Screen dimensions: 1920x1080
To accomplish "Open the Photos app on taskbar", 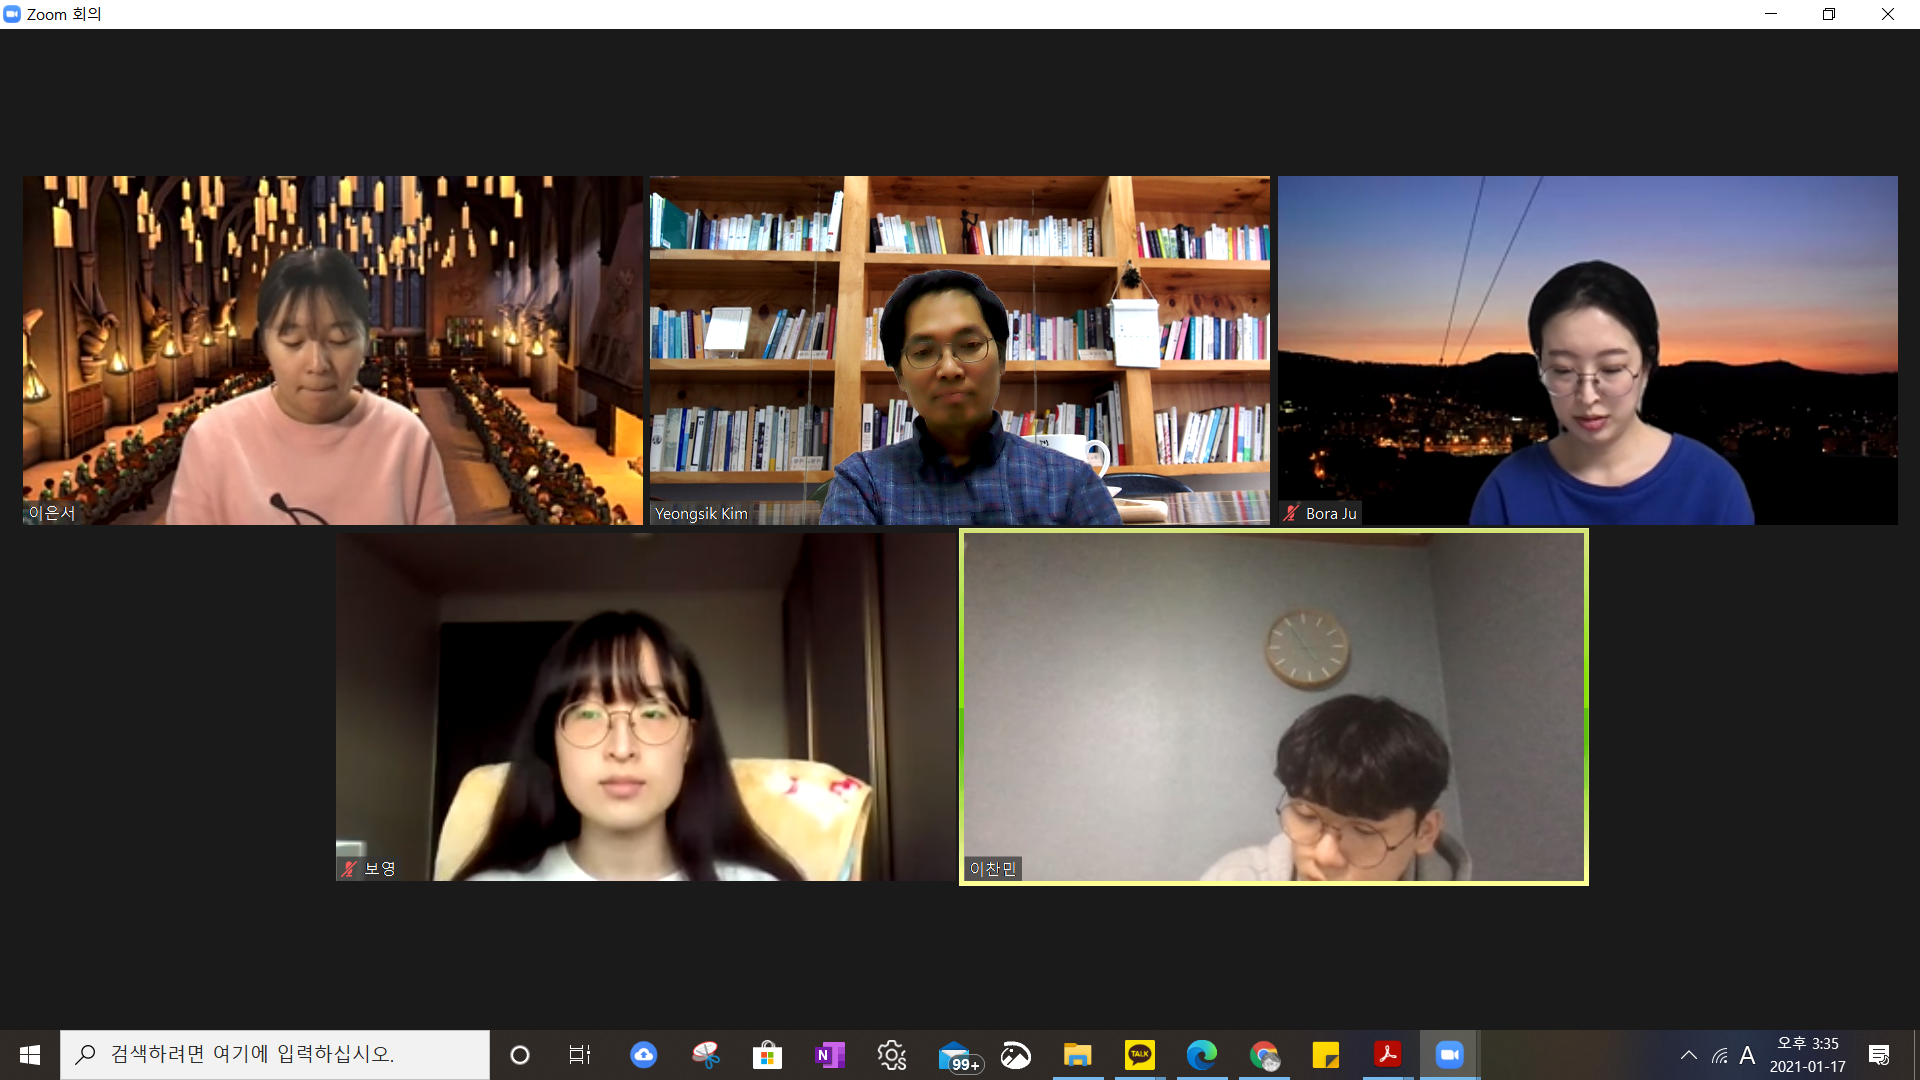I will point(1016,1055).
